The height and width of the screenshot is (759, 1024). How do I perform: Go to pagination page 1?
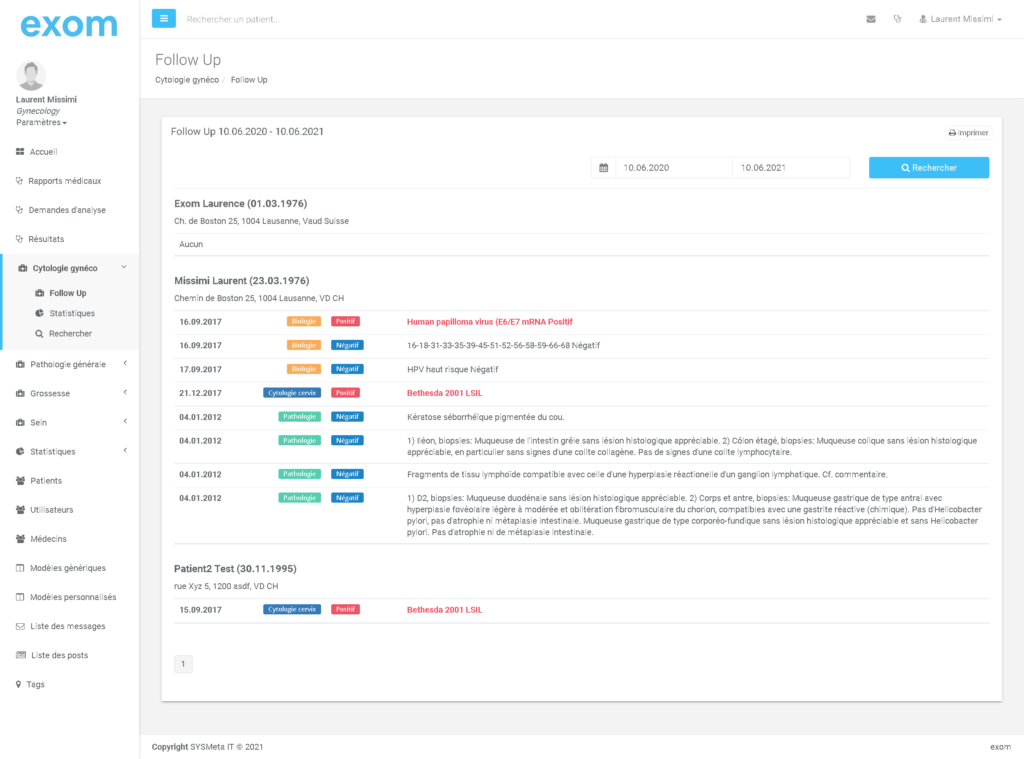point(184,664)
